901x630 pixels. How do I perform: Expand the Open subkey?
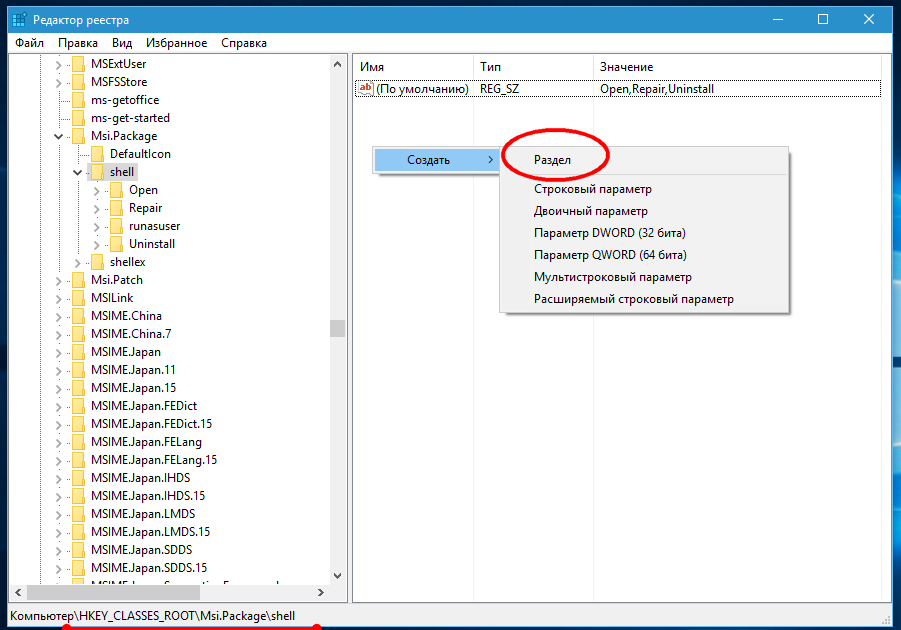pyautogui.click(x=97, y=191)
